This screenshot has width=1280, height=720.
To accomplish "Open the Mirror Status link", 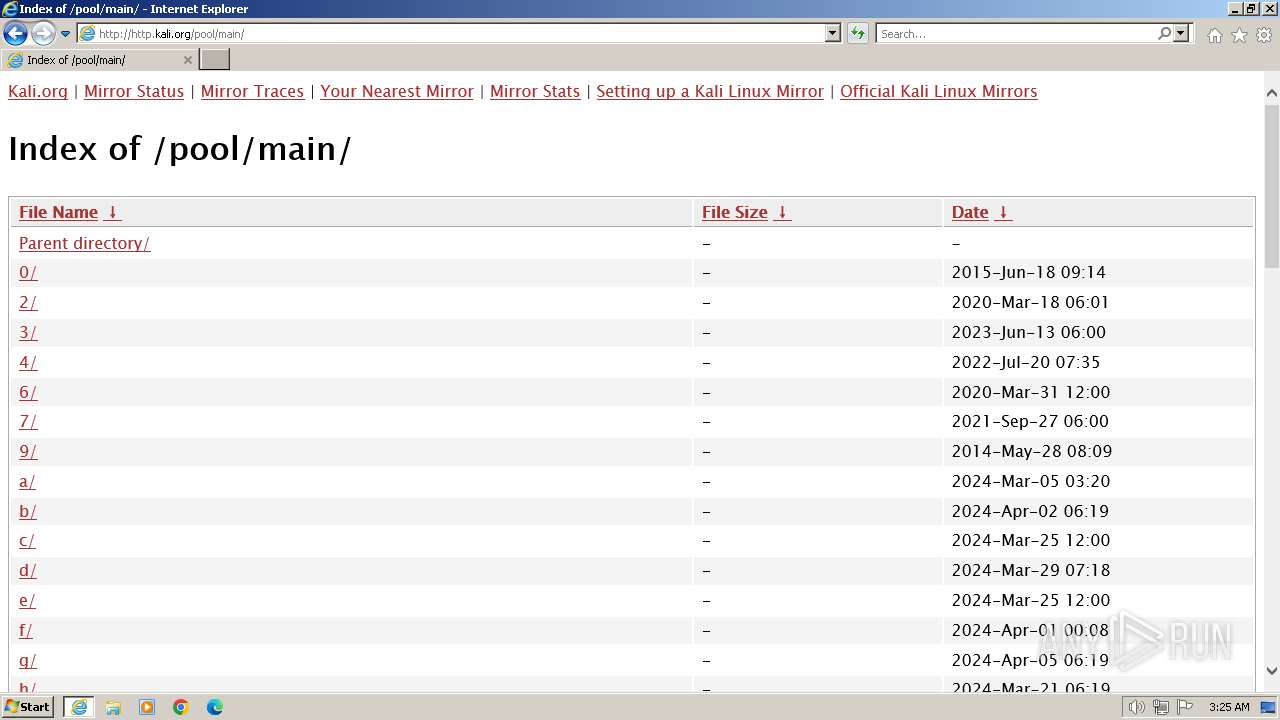I will [x=134, y=91].
